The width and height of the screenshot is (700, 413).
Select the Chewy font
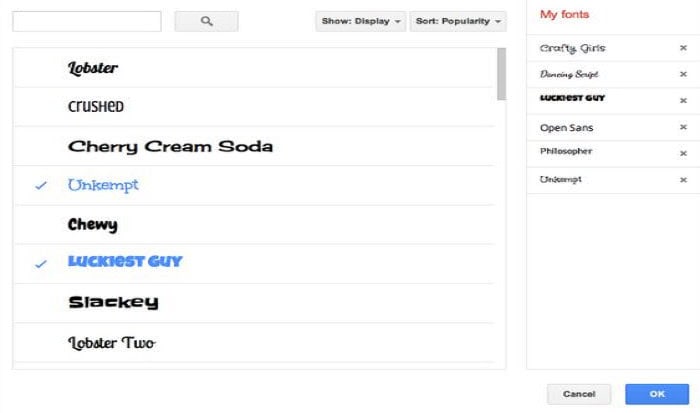[254, 225]
